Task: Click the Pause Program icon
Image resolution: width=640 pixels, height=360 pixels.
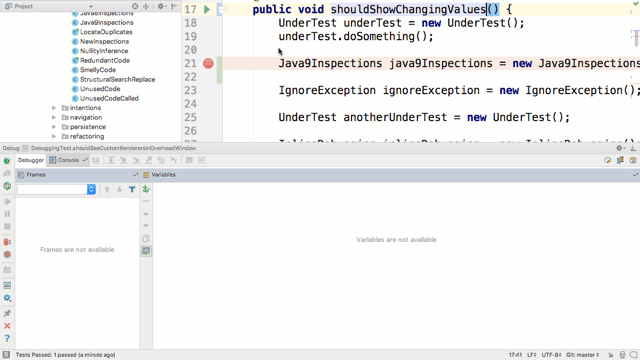Action: (x=7, y=214)
